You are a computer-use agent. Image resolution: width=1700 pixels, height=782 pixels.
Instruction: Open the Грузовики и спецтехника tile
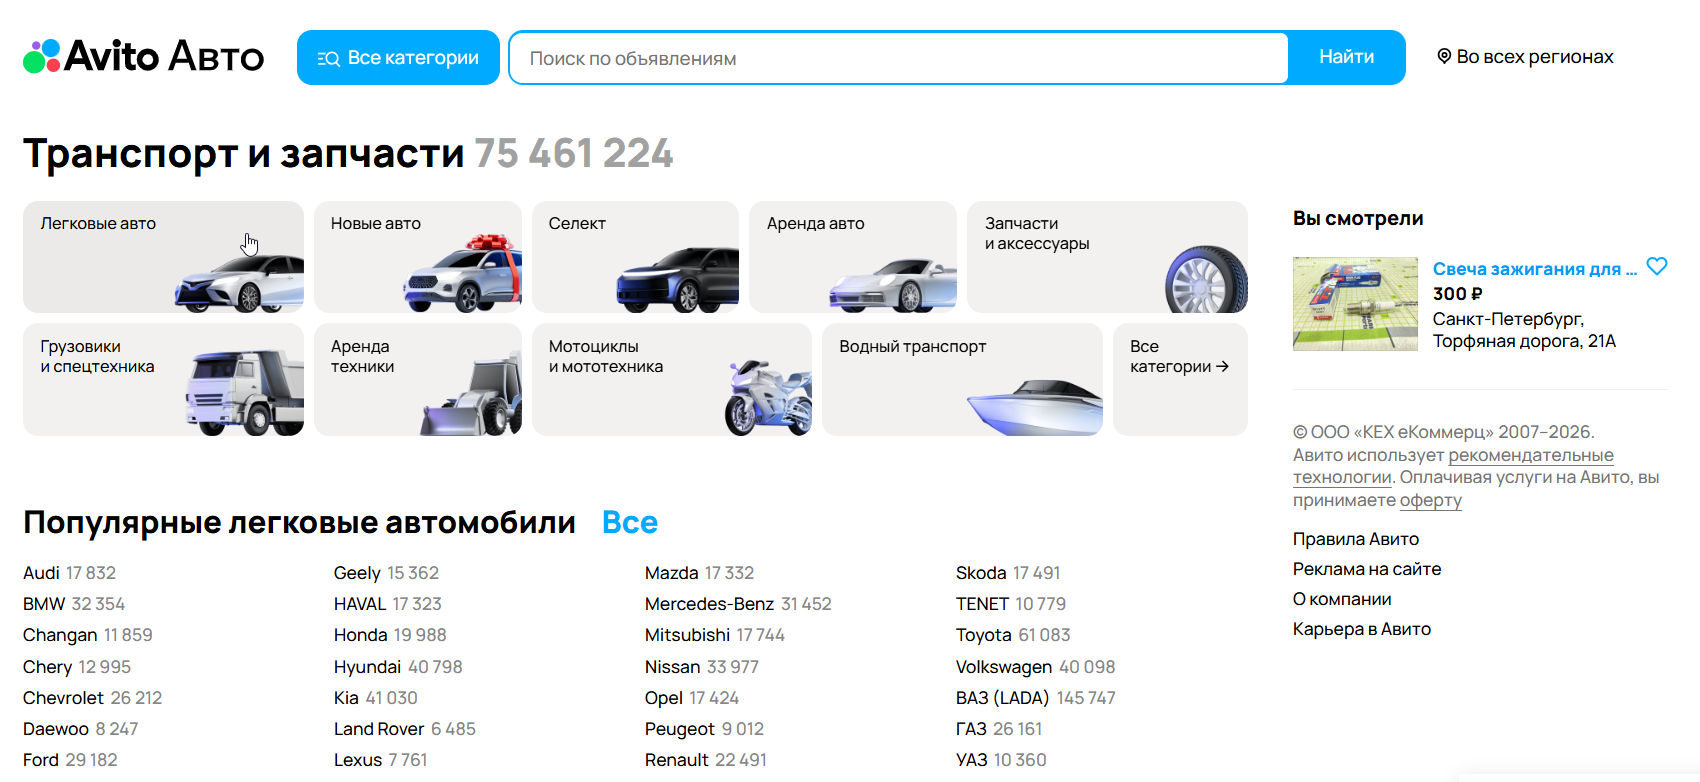163,379
